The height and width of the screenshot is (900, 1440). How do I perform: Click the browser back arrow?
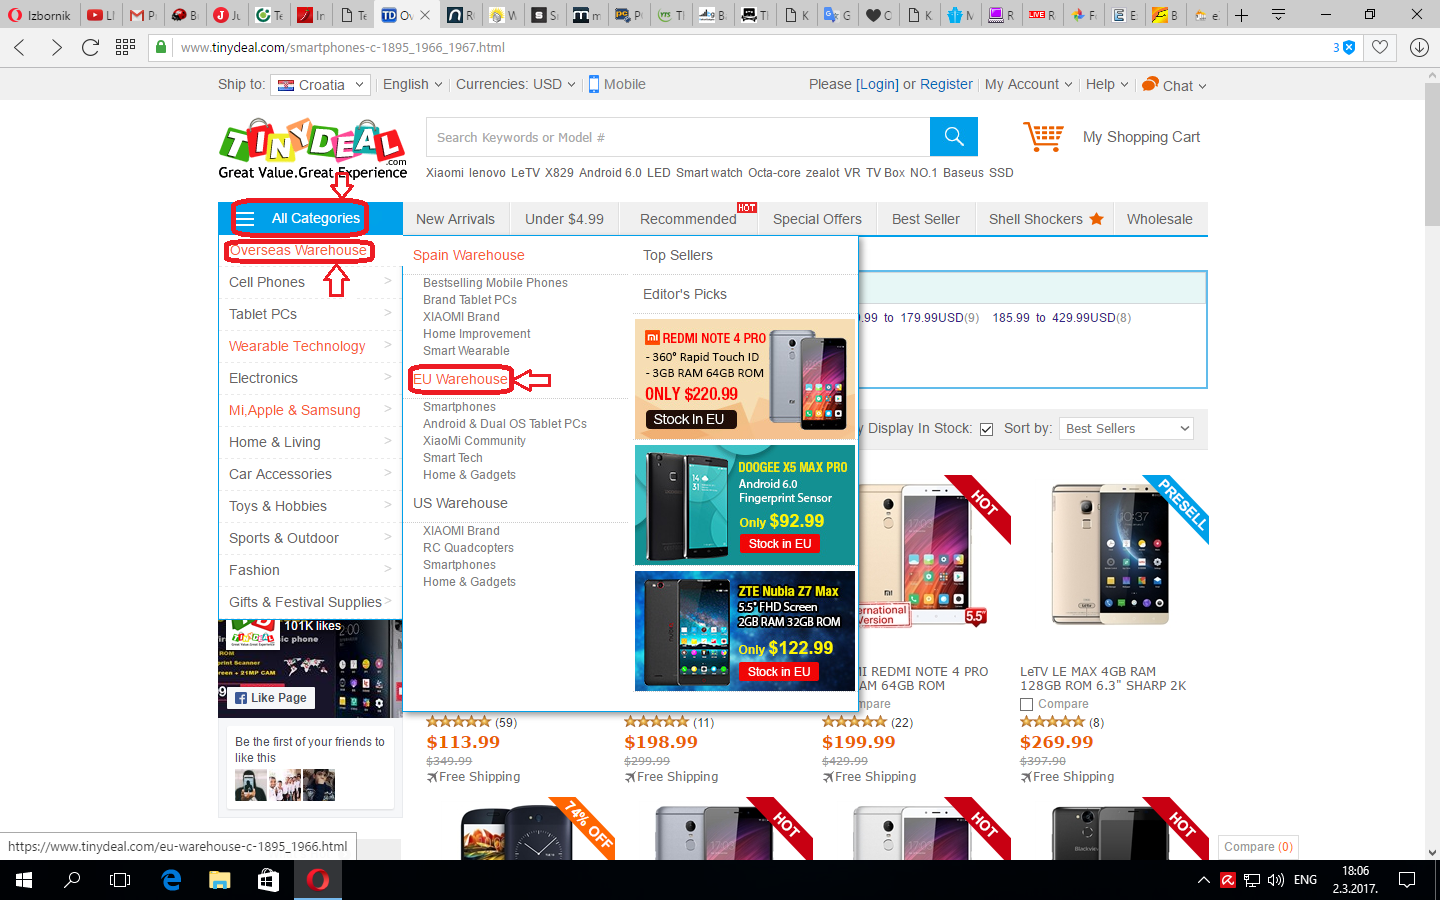(20, 47)
